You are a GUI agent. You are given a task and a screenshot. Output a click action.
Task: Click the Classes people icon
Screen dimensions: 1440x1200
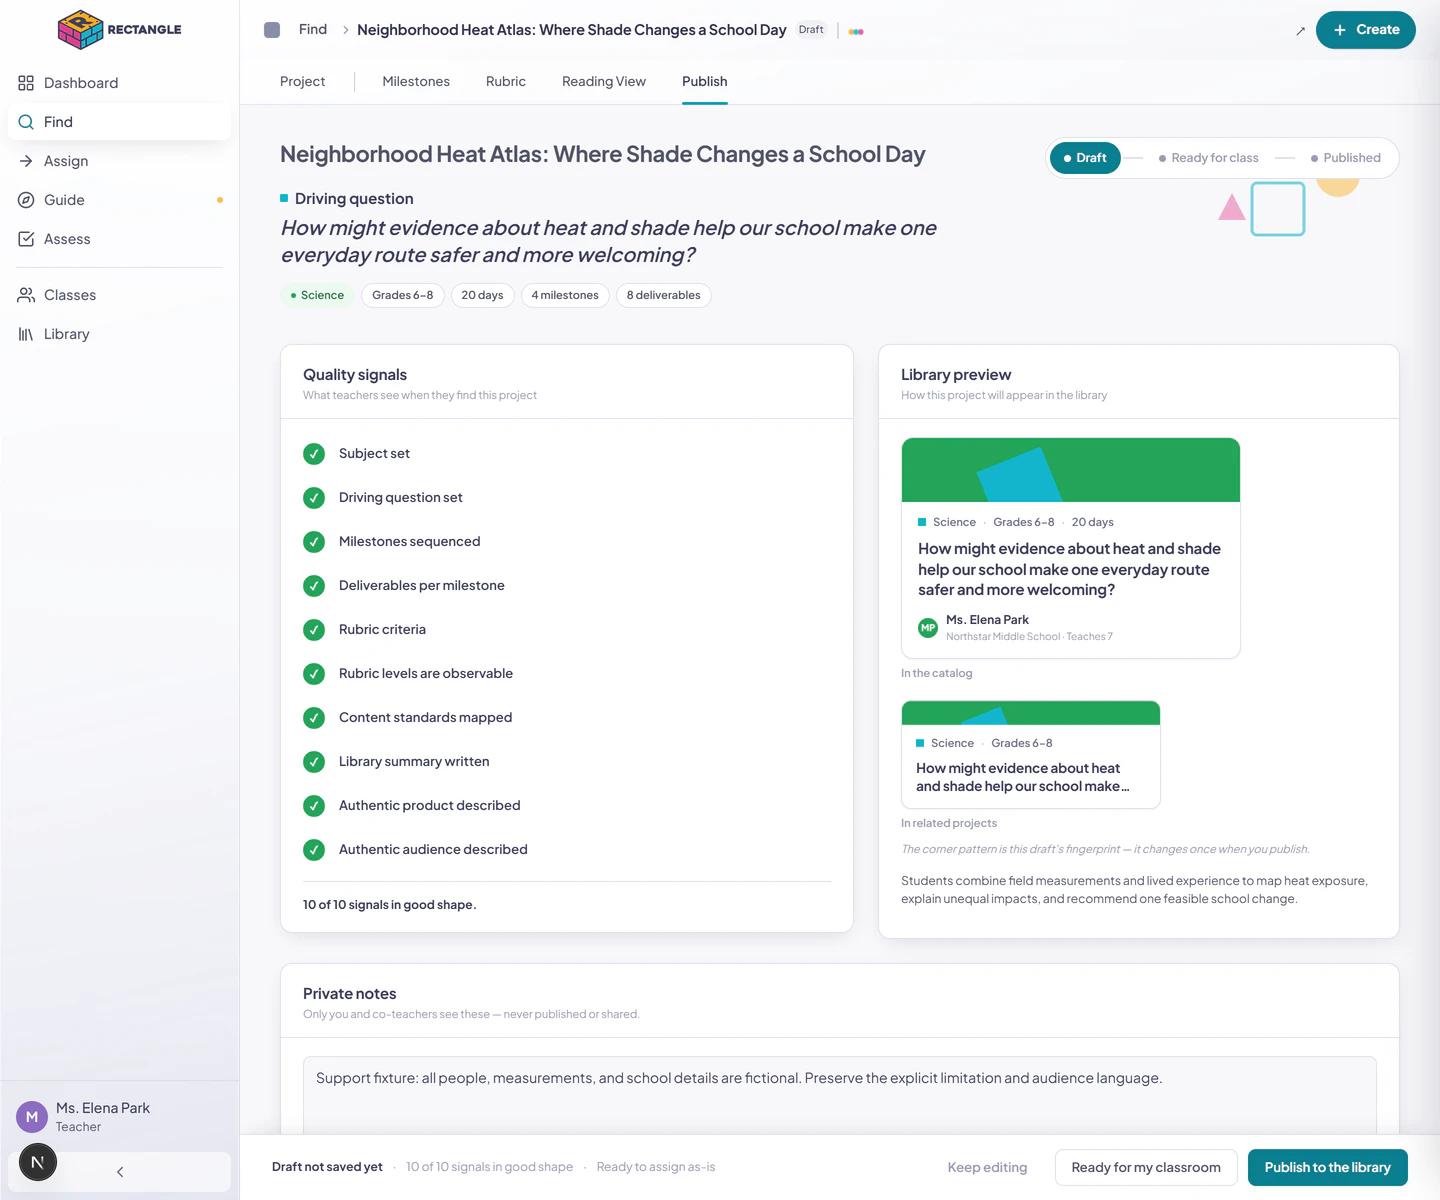click(26, 295)
